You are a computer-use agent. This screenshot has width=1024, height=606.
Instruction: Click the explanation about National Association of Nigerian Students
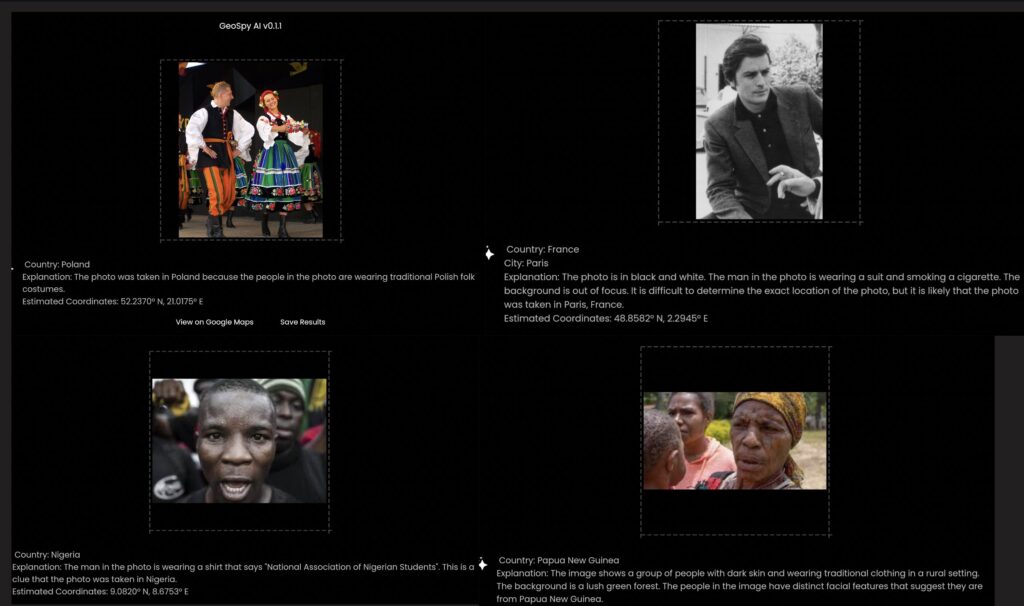pyautogui.click(x=243, y=573)
